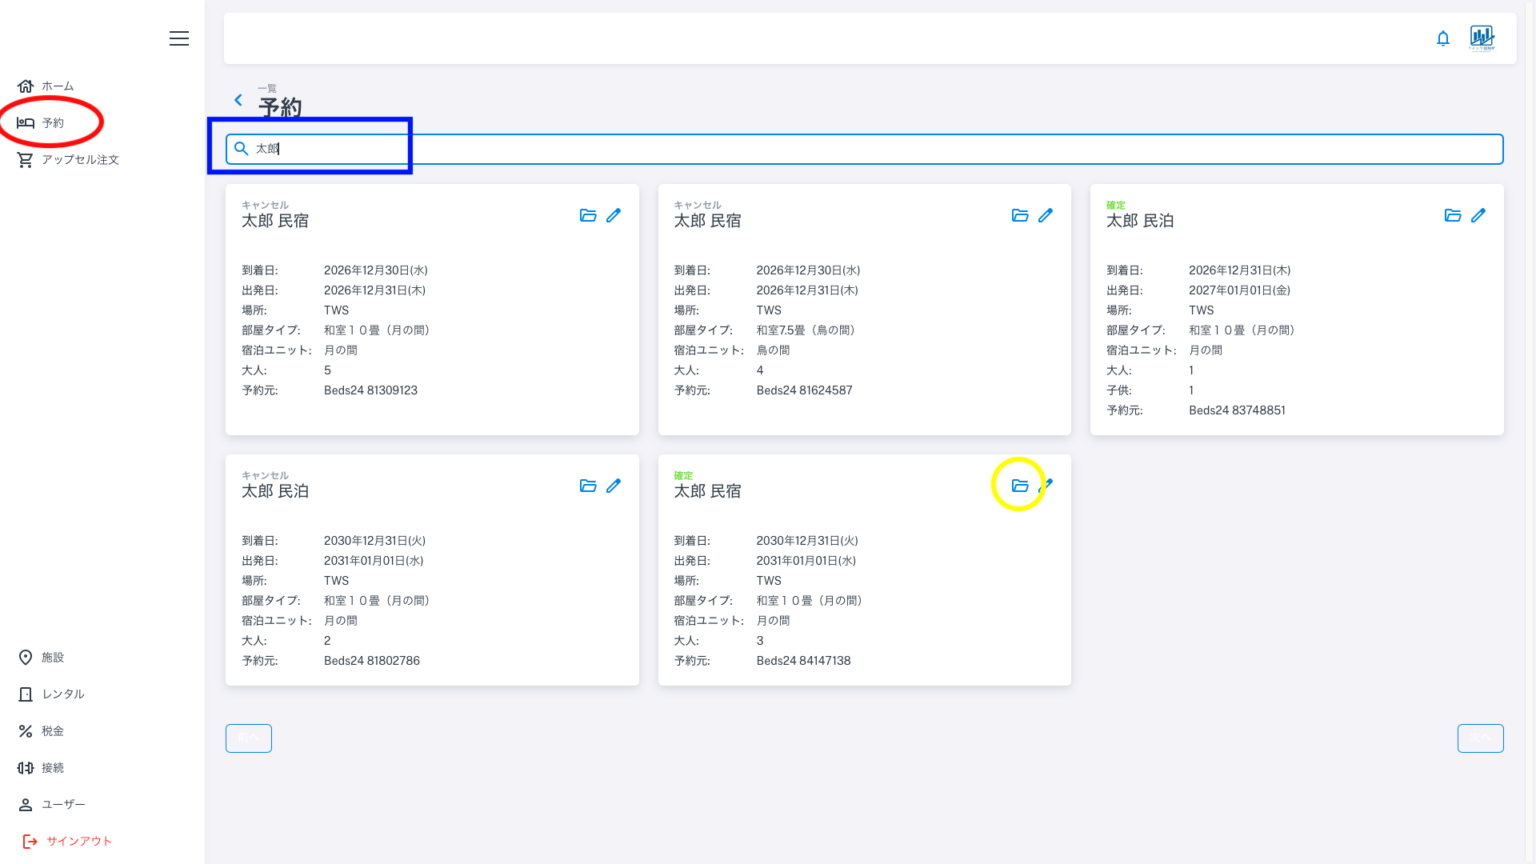Open folder for reservation Beds24 81309123
The height and width of the screenshot is (864, 1536).
pyautogui.click(x=588, y=216)
